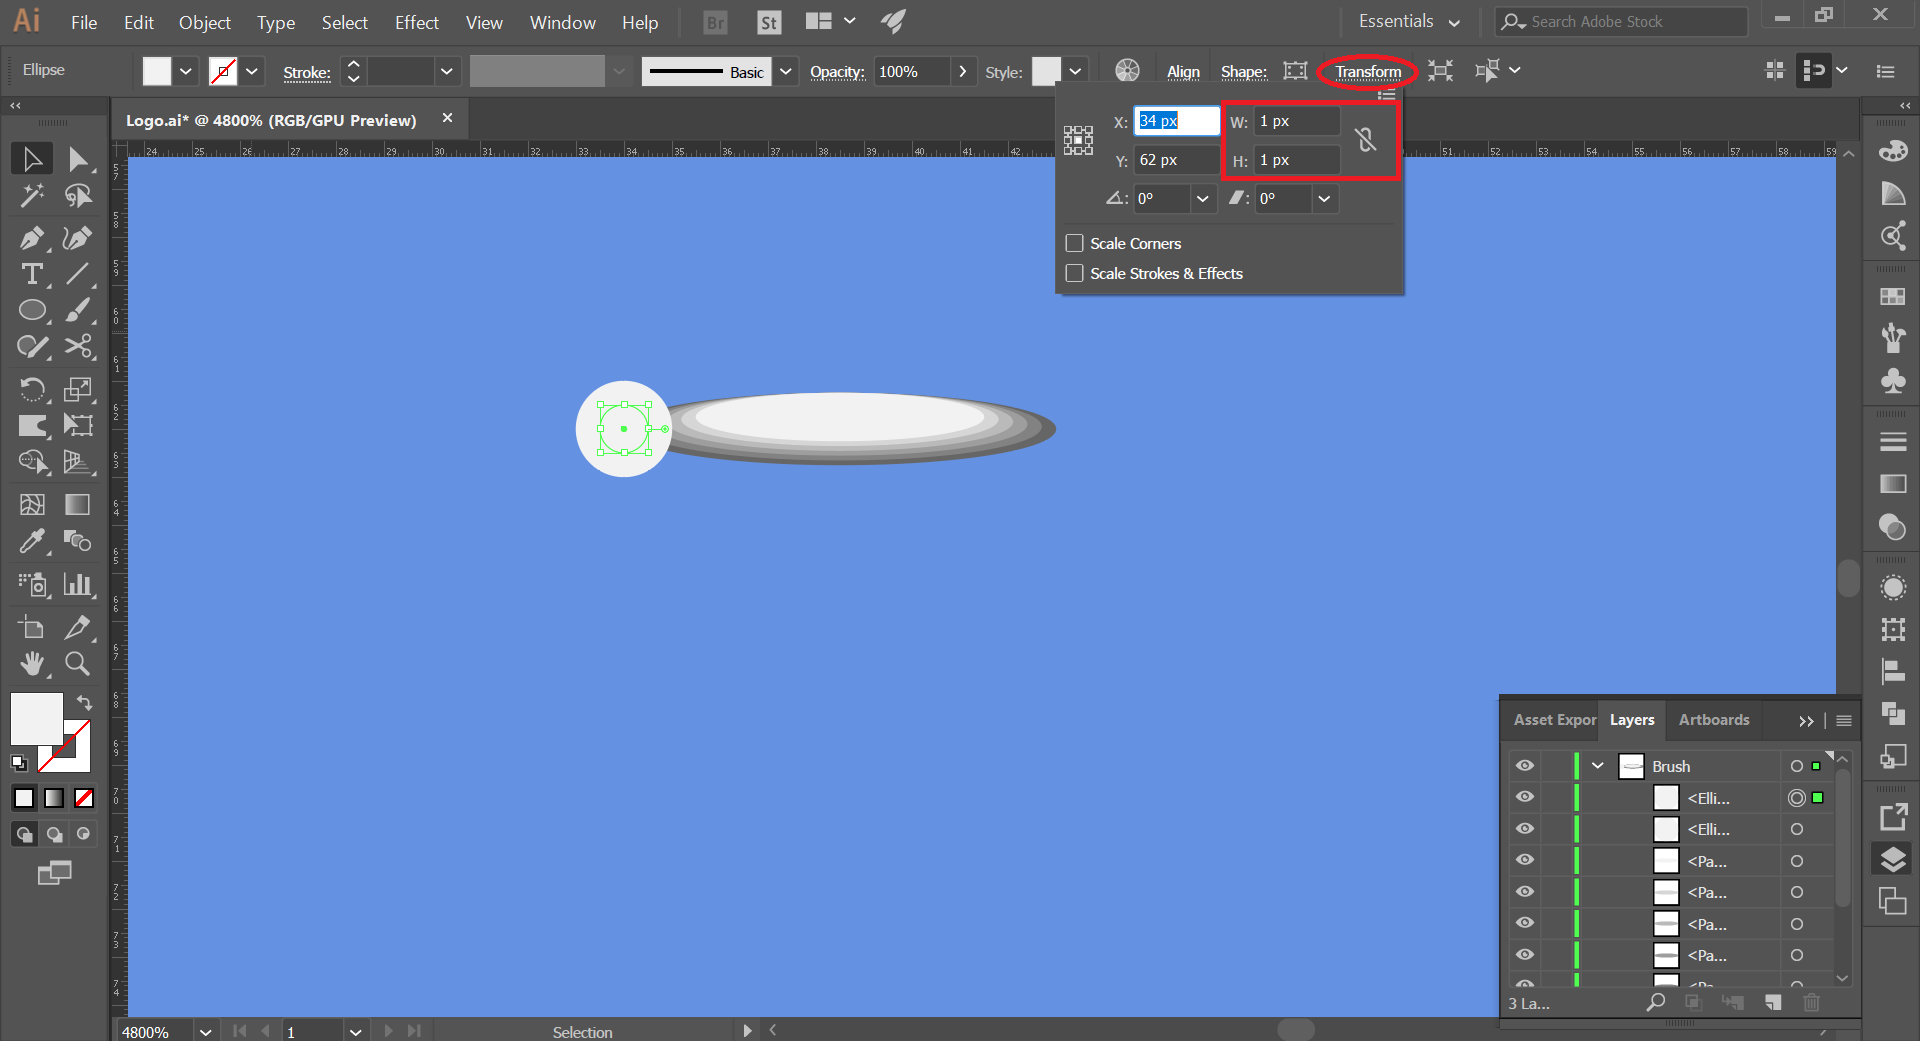Select the Ellipse tool
Screen dimensions: 1920x1041
point(32,310)
